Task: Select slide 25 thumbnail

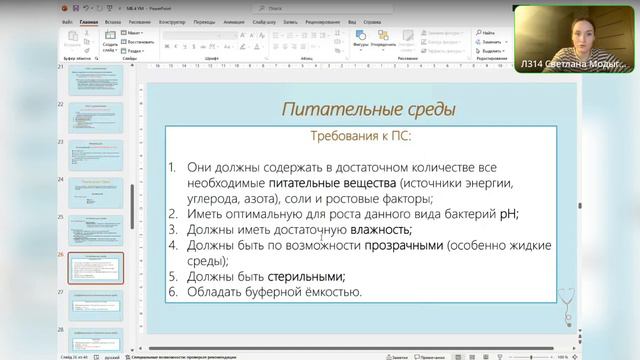Action: coord(96,231)
